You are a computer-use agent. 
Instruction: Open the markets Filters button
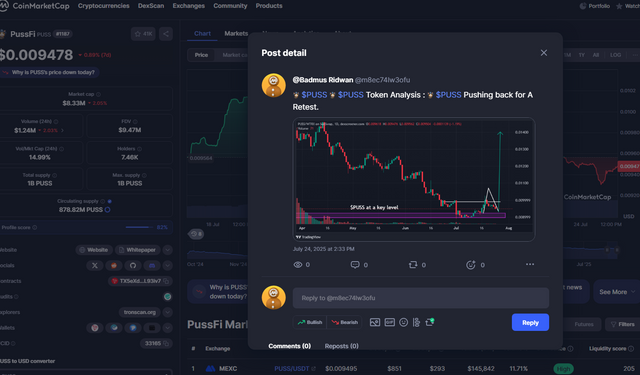click(622, 324)
